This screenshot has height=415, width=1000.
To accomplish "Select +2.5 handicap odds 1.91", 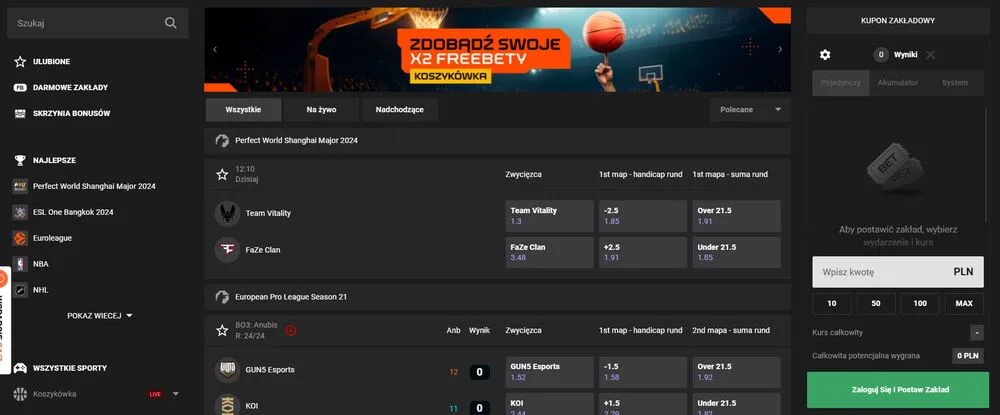I will point(643,252).
